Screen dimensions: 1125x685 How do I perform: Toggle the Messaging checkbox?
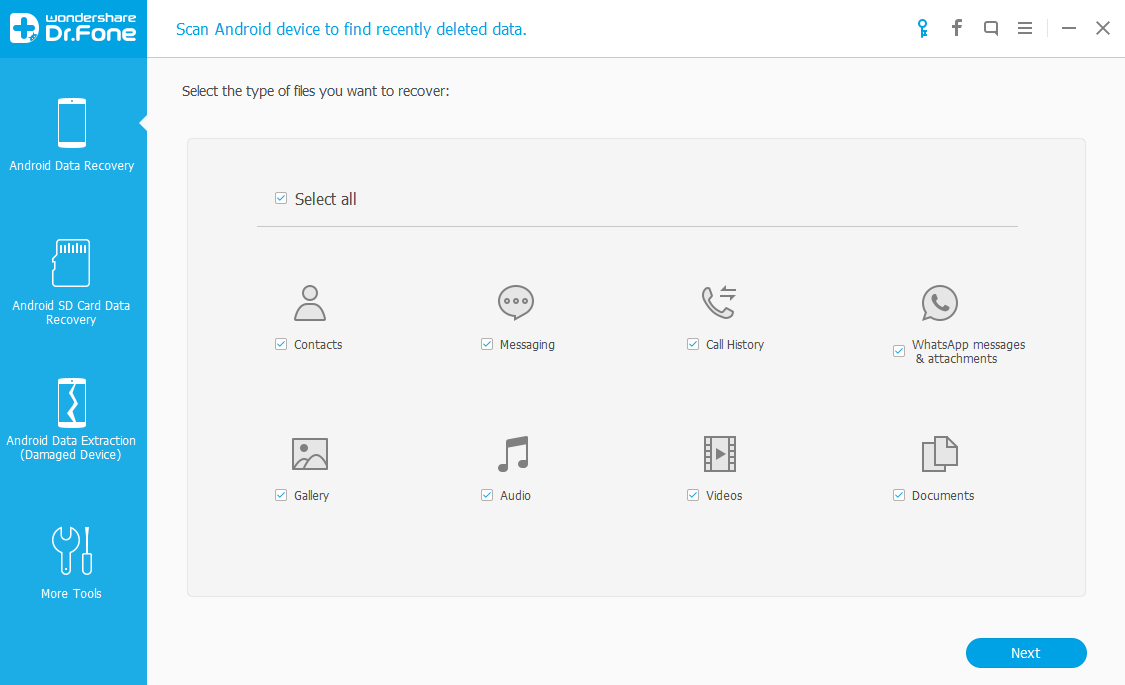click(487, 344)
